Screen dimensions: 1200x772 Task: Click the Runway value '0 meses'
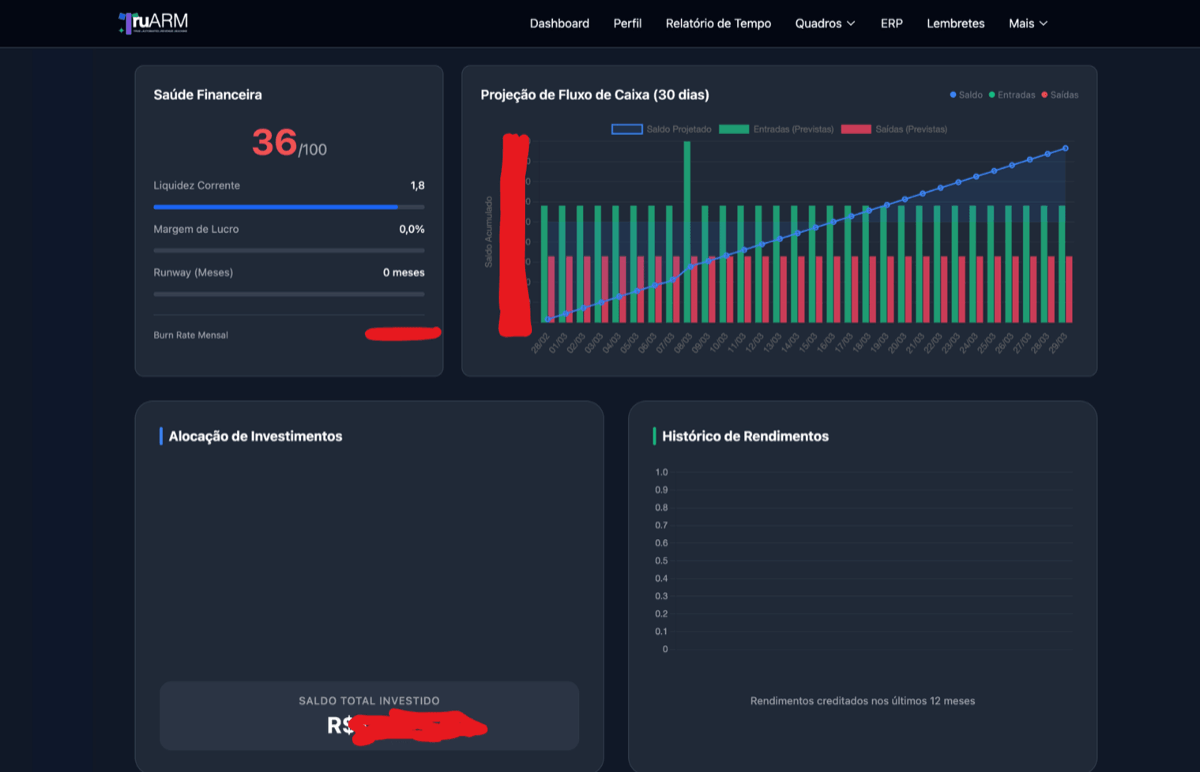[404, 272]
